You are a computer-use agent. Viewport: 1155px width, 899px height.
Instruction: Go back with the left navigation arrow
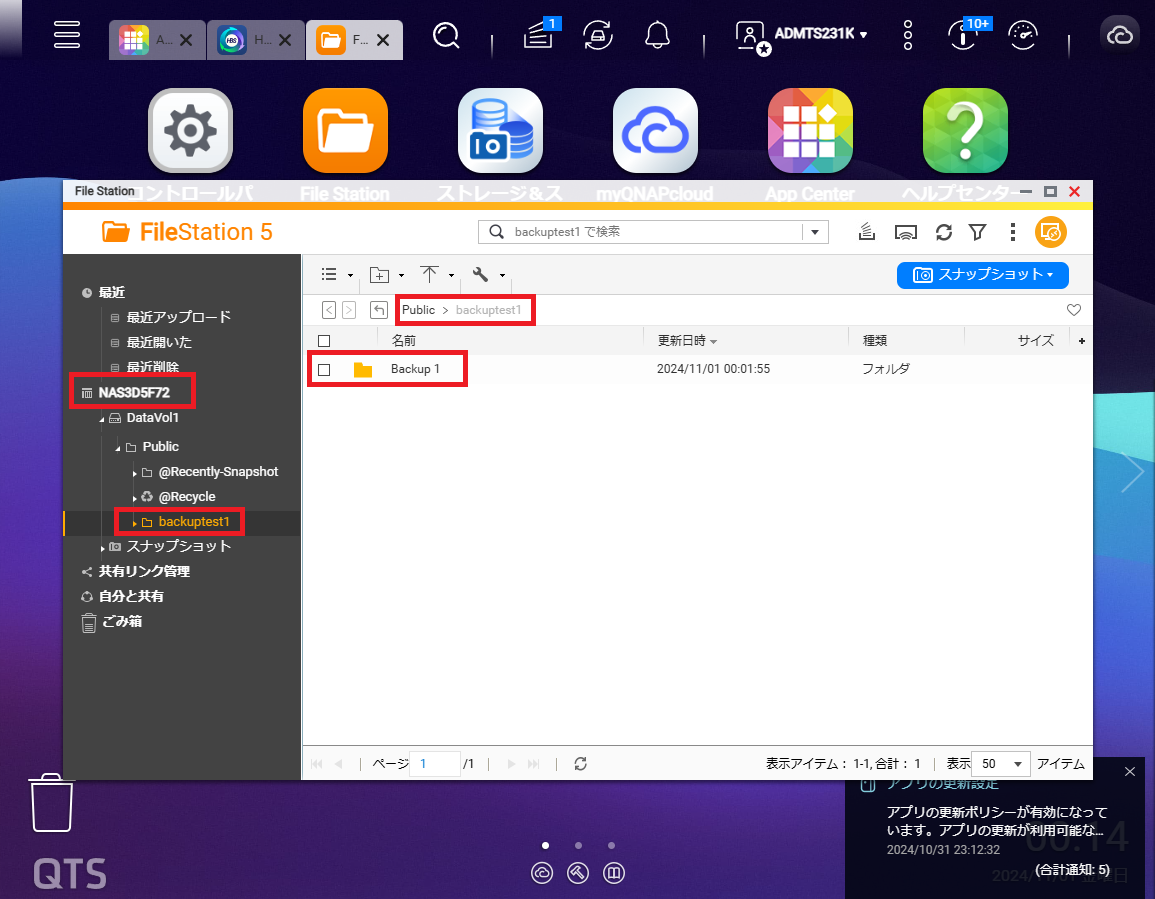[x=329, y=310]
